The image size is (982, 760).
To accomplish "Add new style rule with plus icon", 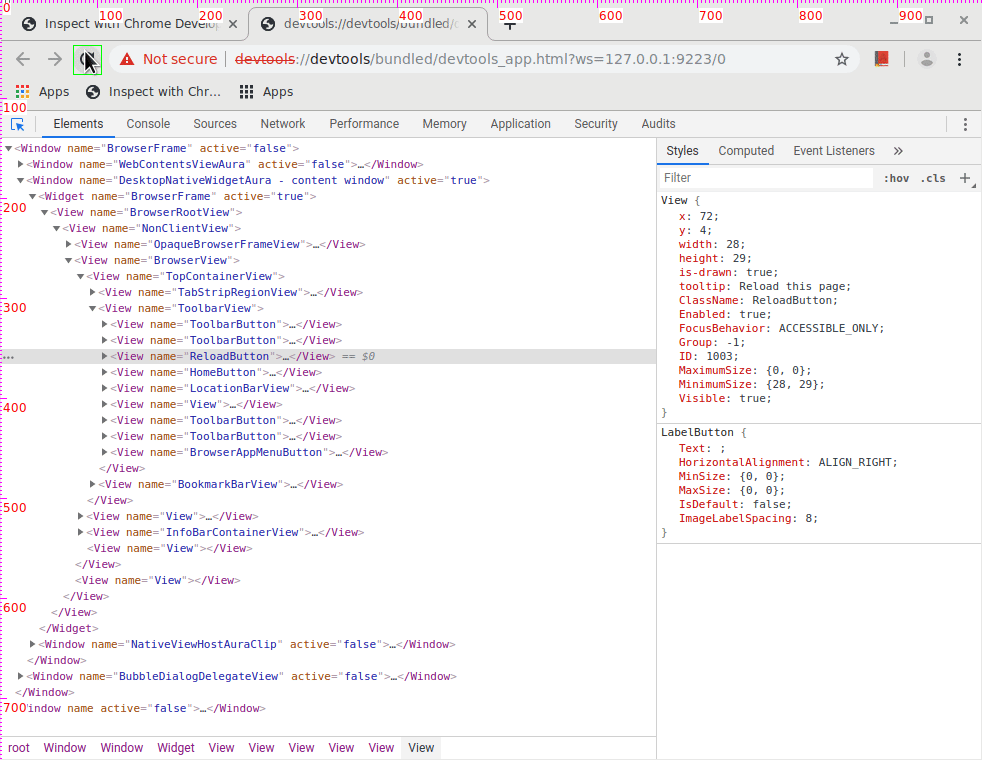I will tap(965, 178).
